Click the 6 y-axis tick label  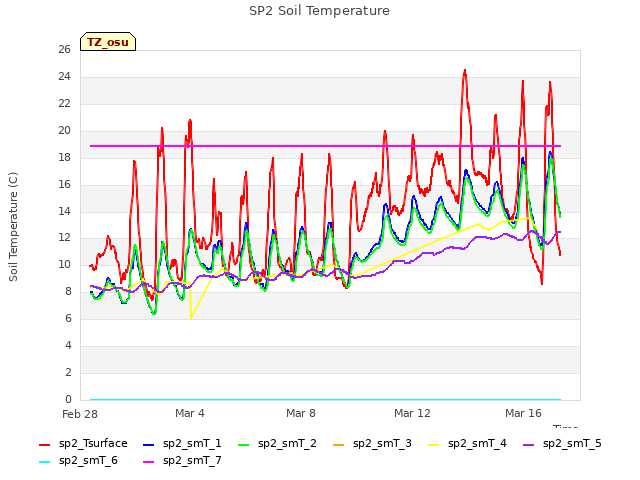click(x=68, y=318)
